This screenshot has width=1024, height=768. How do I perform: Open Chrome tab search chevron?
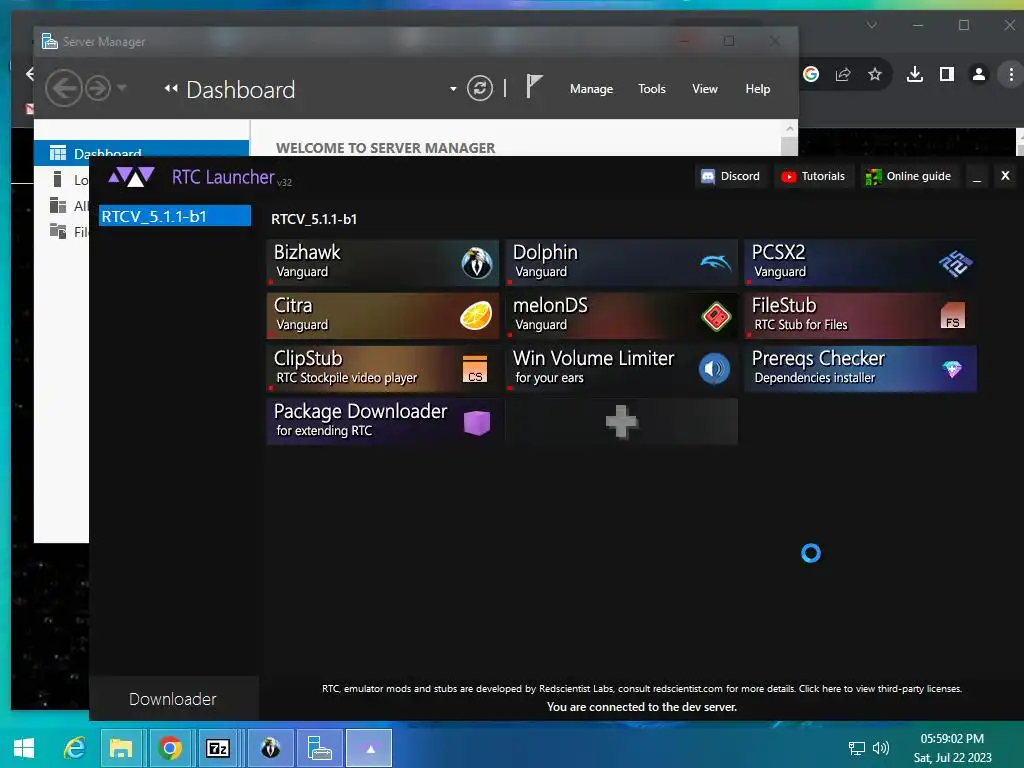(872, 25)
